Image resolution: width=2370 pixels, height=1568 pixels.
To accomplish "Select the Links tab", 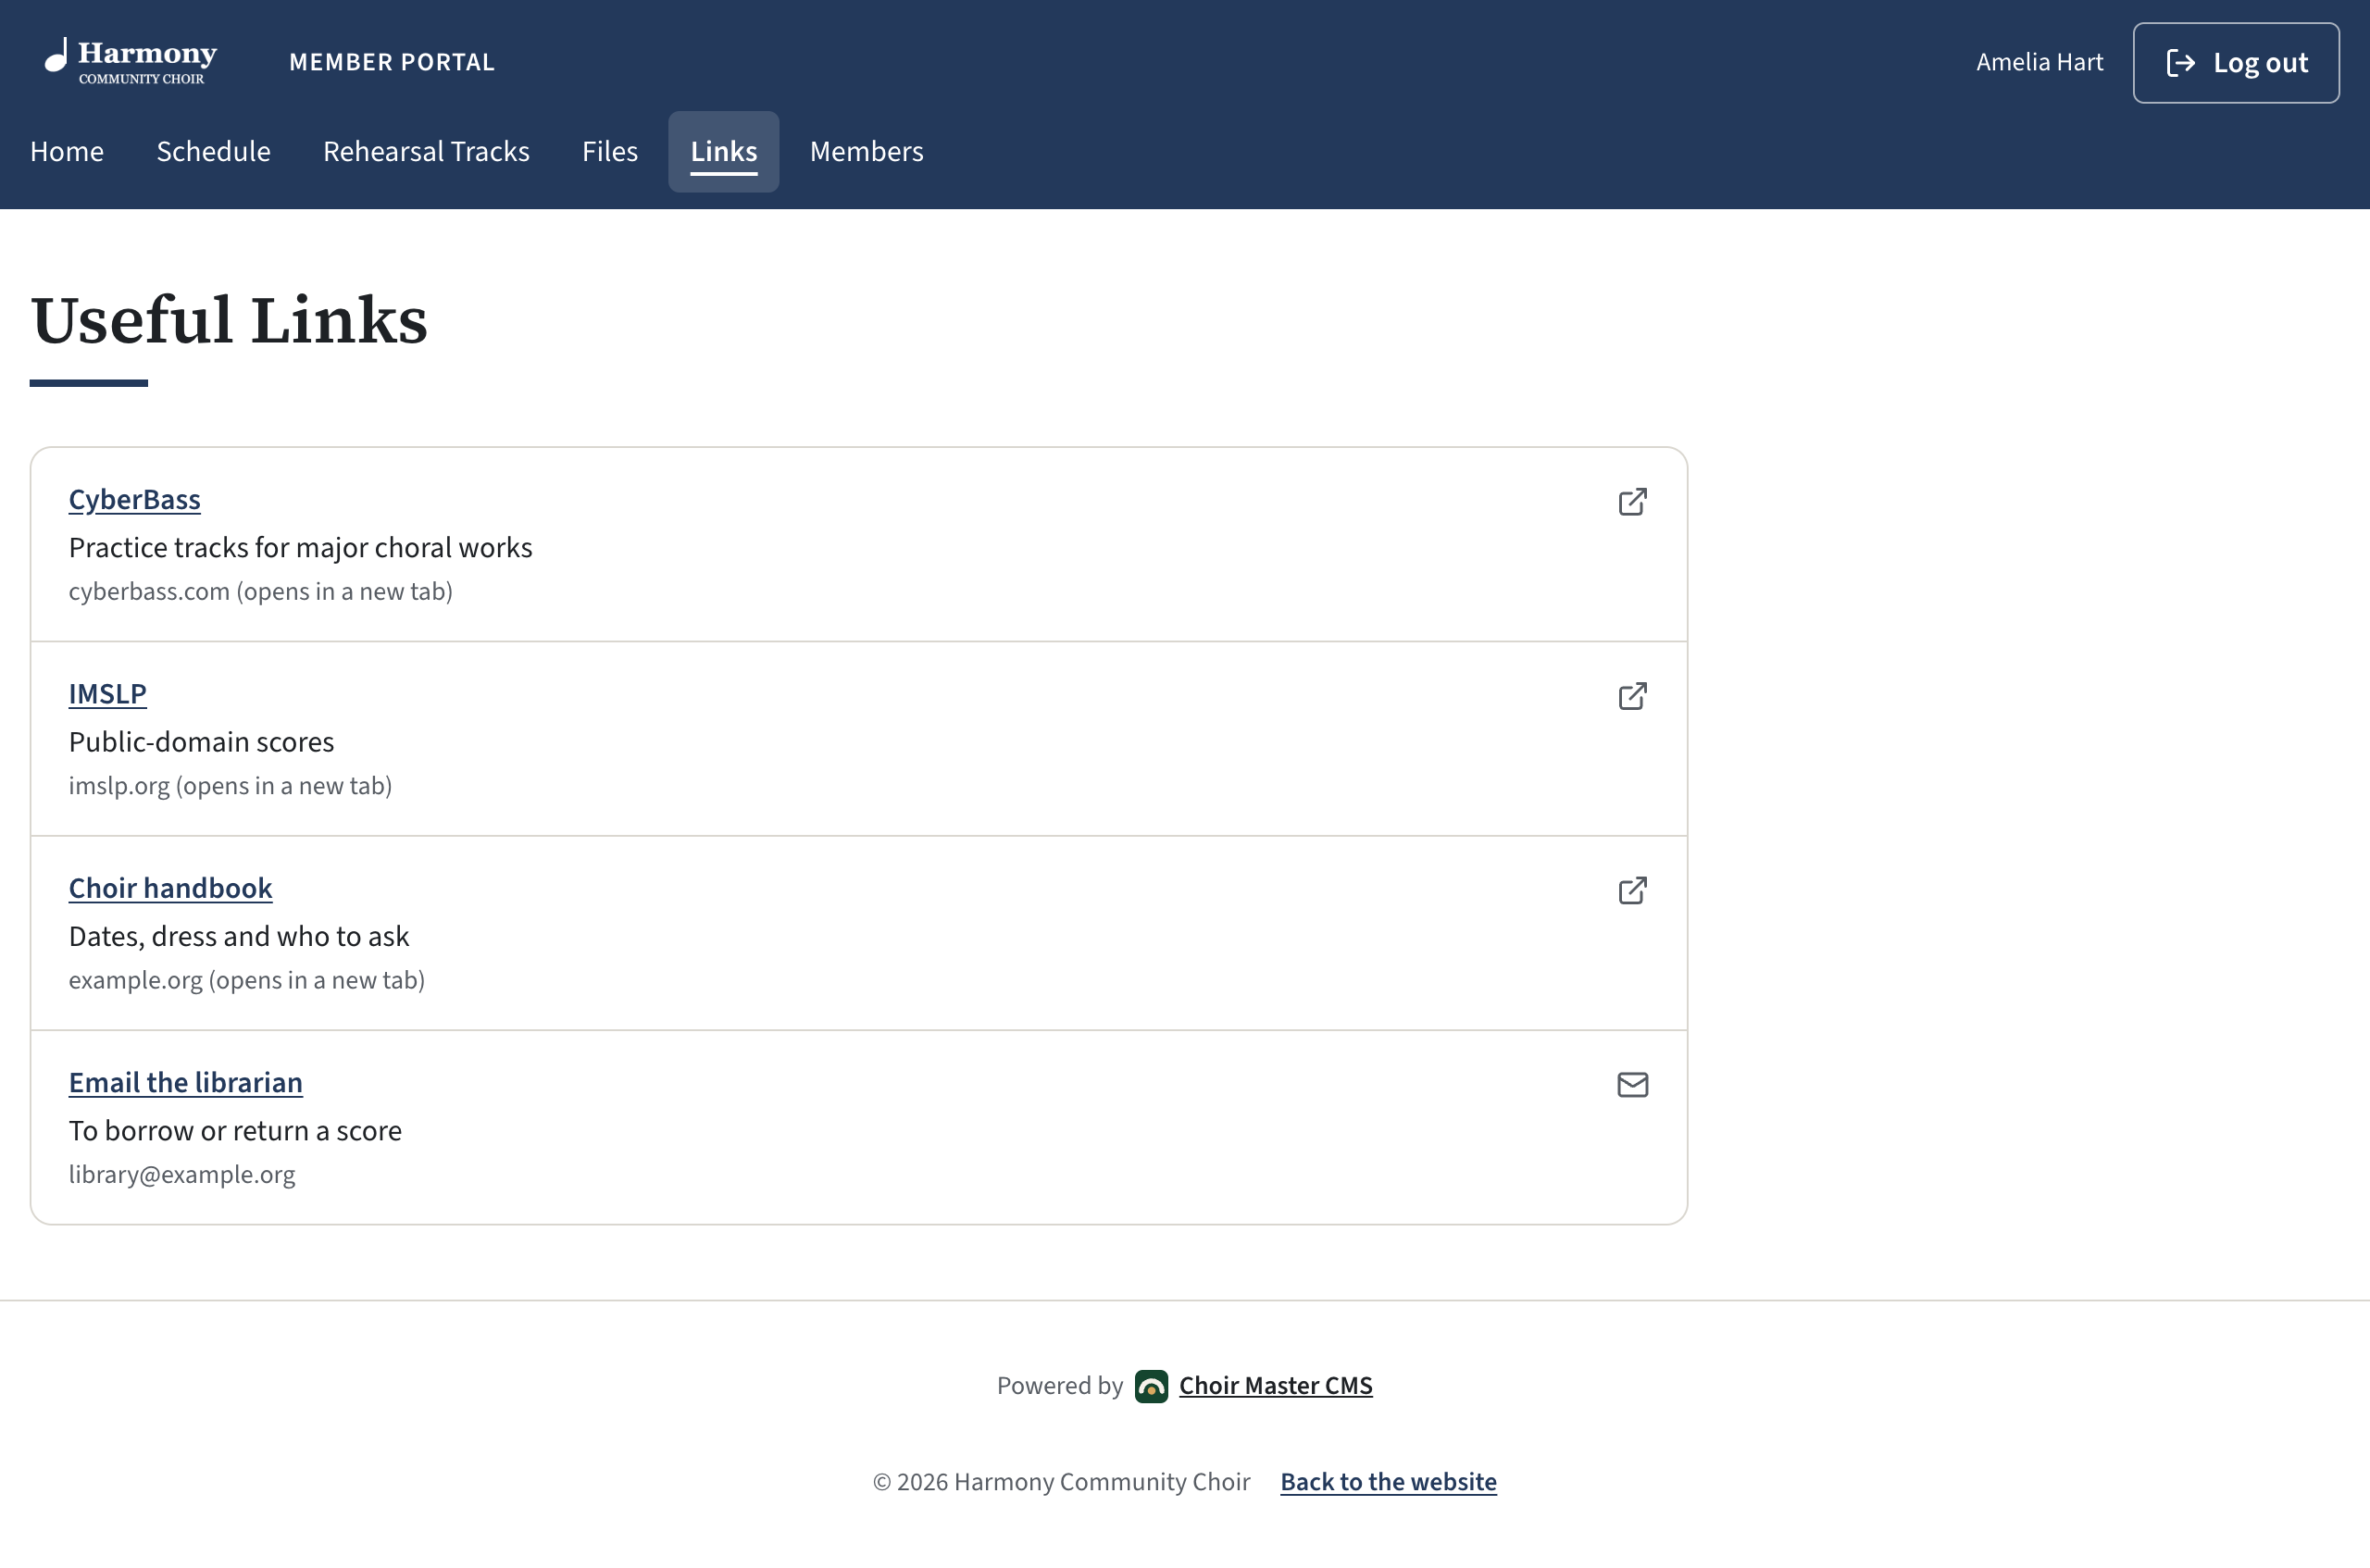I will [x=723, y=152].
